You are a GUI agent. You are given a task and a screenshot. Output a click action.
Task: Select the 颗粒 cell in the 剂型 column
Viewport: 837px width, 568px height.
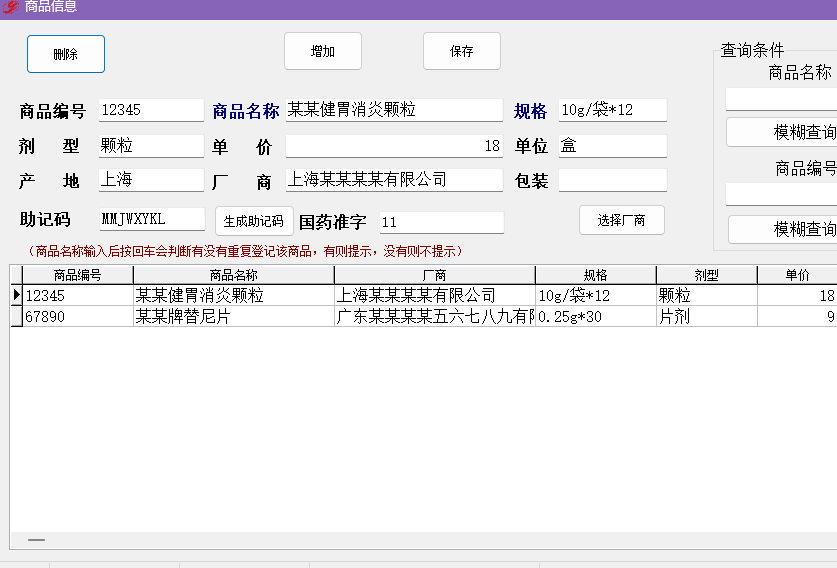click(707, 295)
